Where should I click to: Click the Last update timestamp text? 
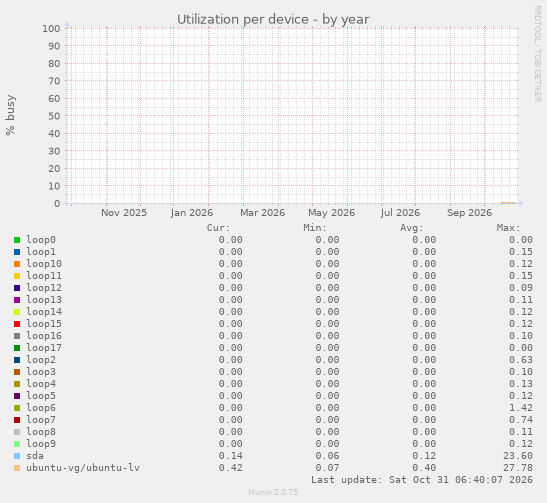[x=422, y=480]
